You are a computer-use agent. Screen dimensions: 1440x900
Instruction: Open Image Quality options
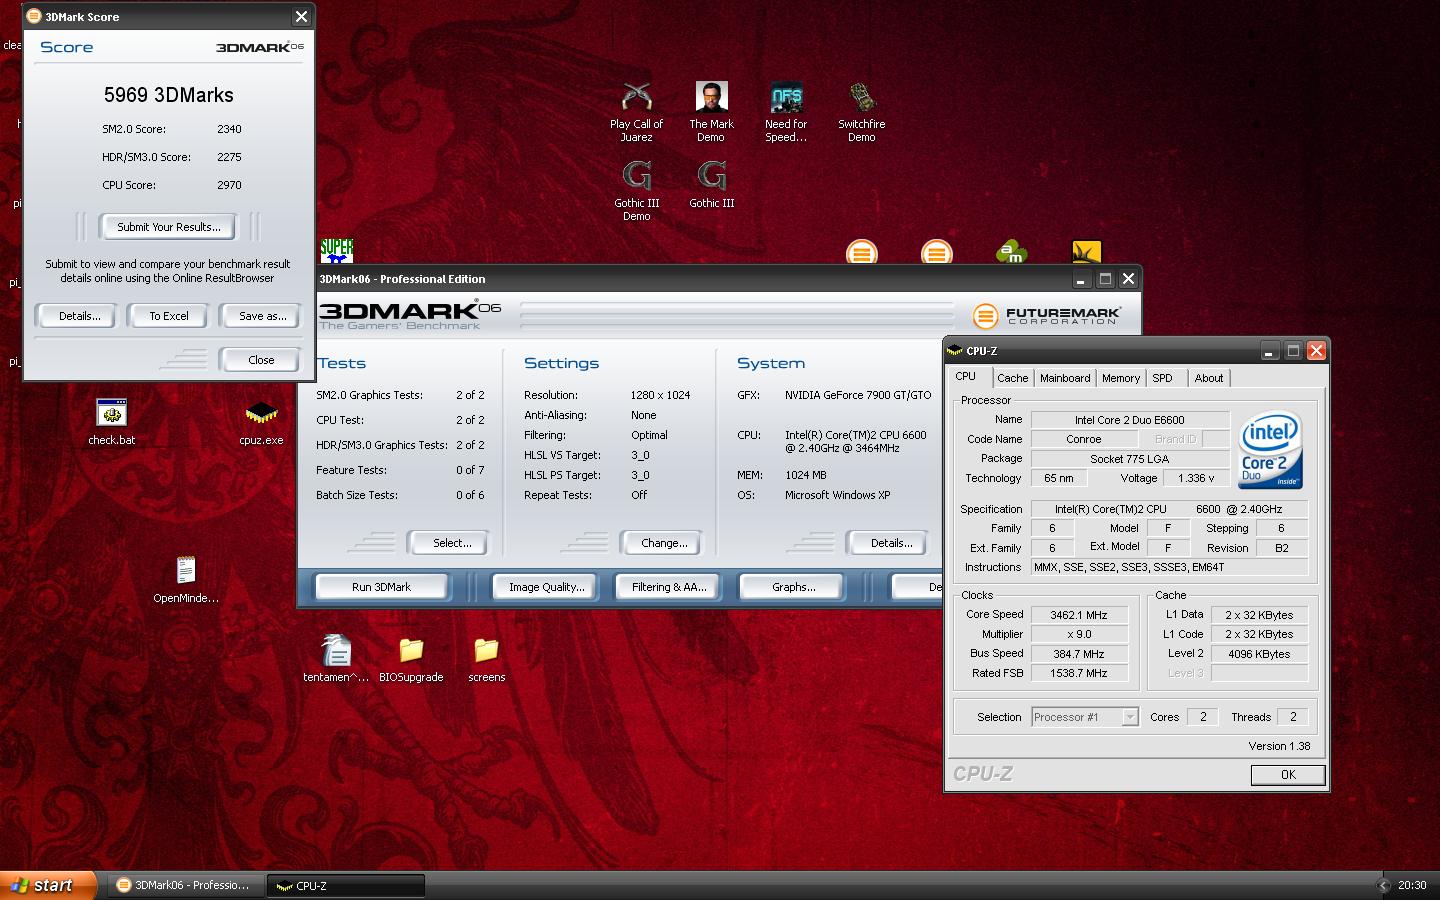pos(546,587)
